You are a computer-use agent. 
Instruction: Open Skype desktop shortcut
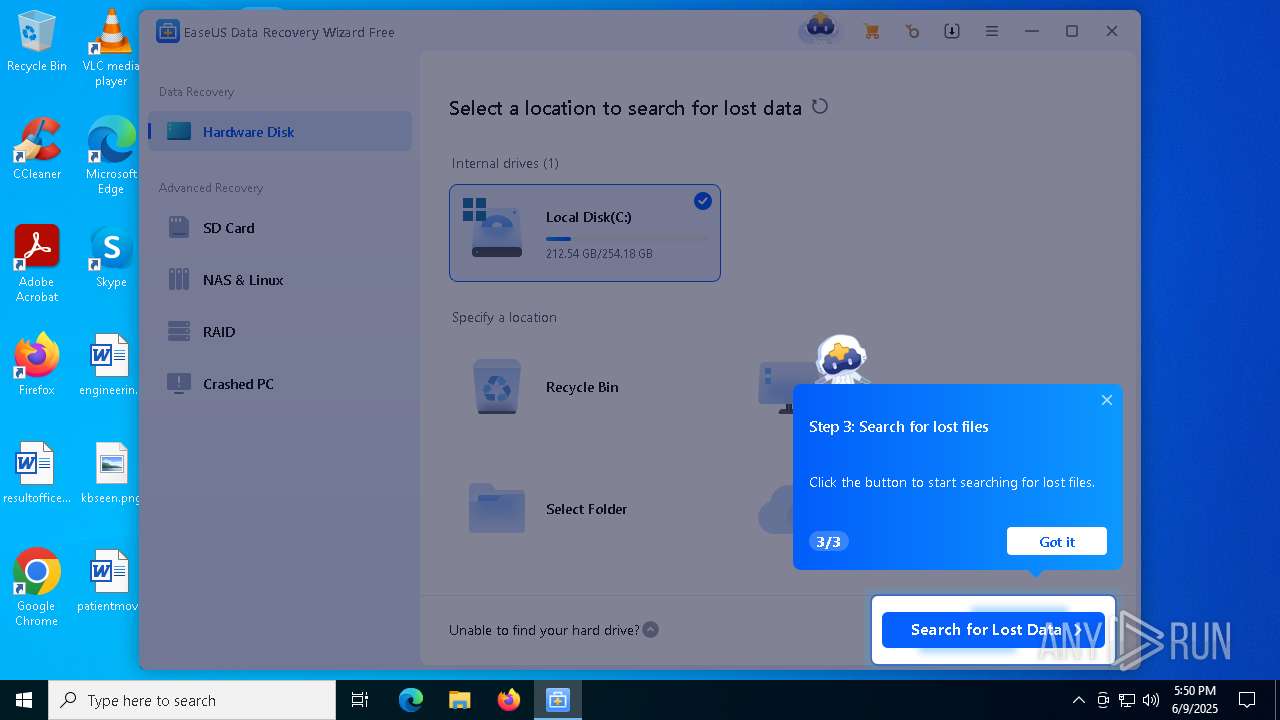111,257
